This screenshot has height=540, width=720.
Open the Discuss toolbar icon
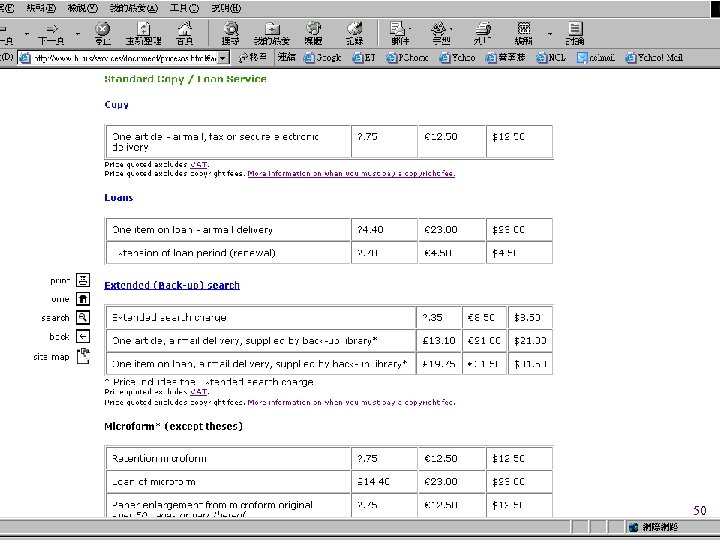pyautogui.click(x=574, y=34)
